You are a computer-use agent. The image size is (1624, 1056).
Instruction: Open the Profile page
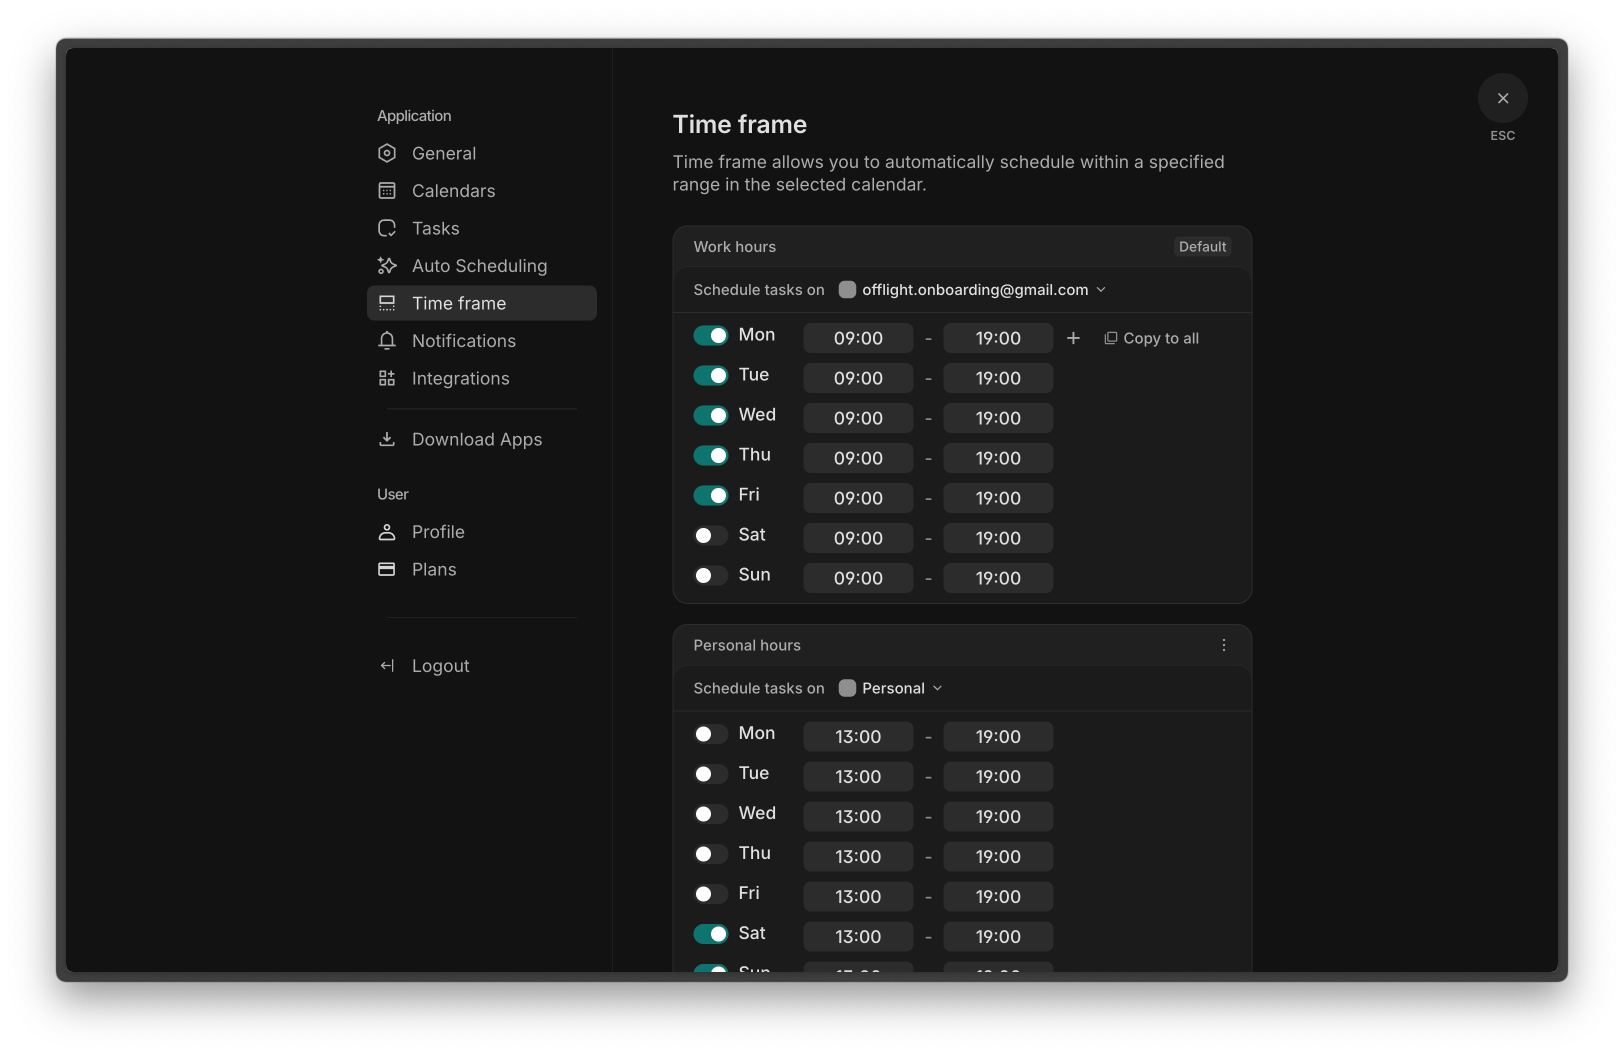482,532
